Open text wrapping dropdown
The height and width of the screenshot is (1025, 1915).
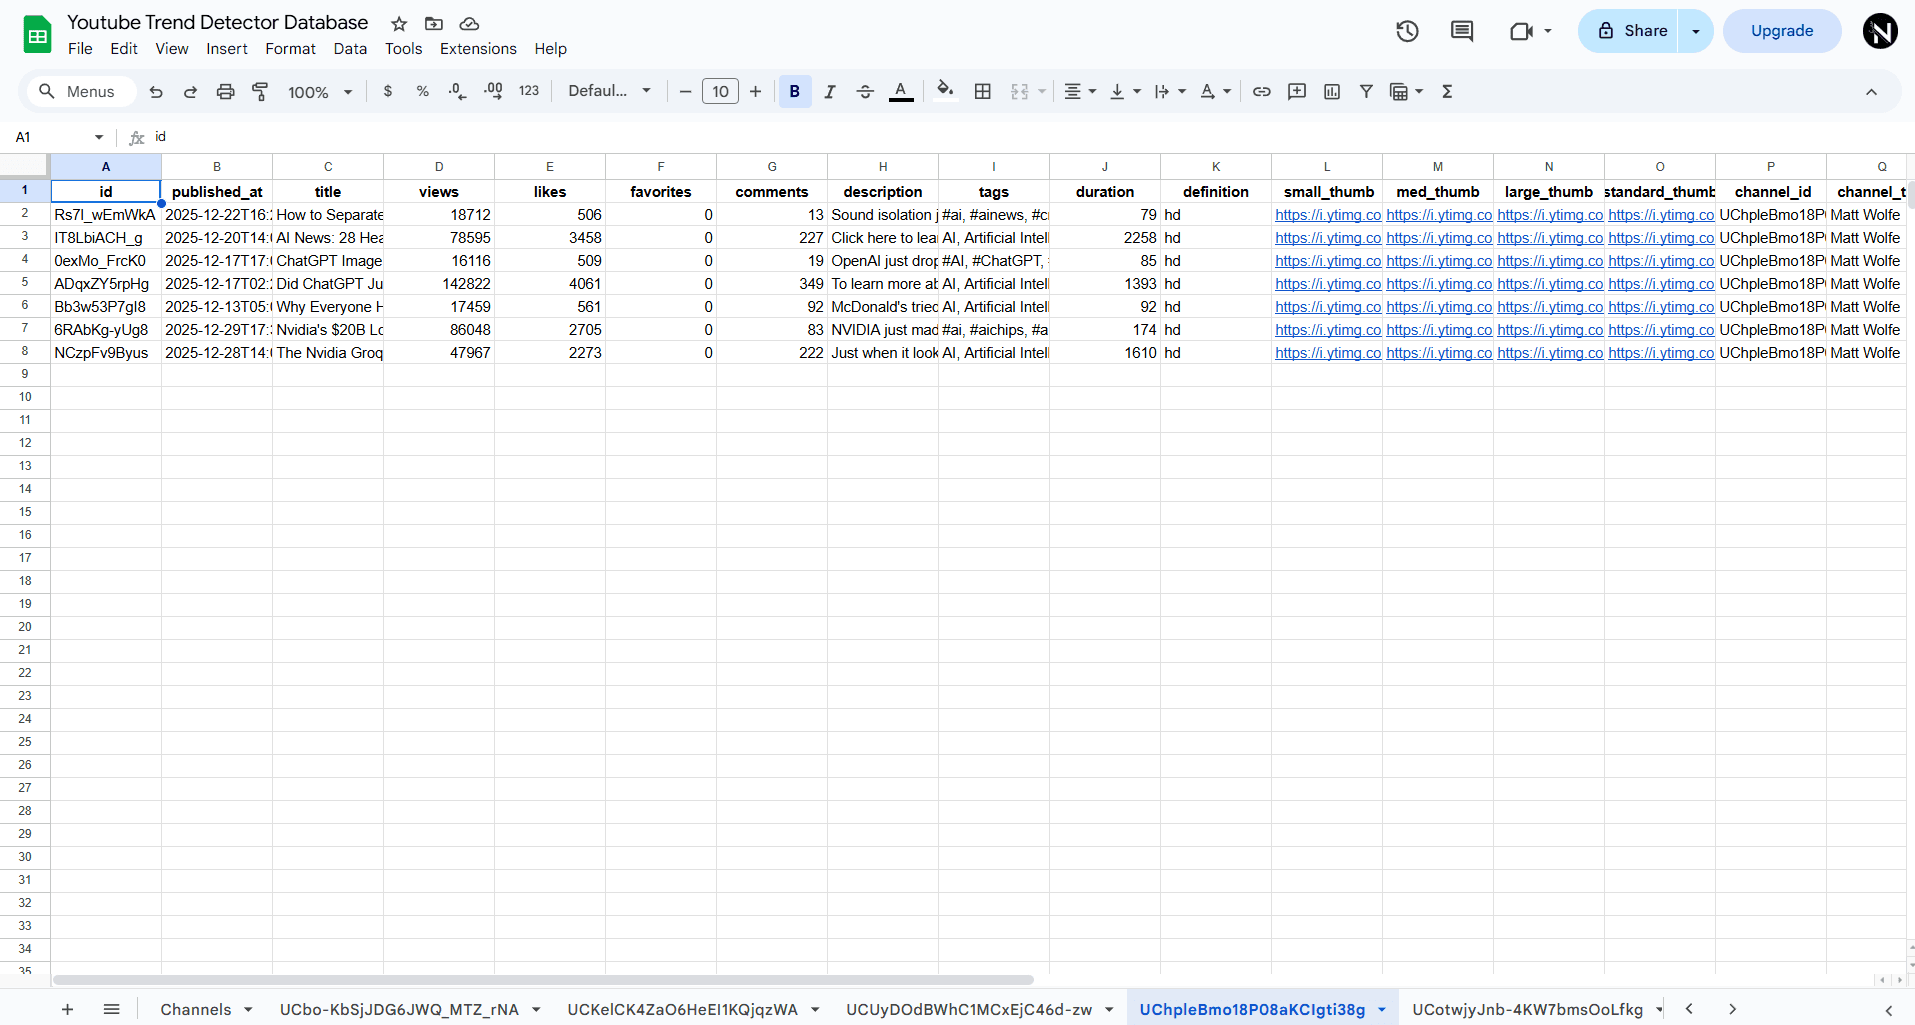1170,92
